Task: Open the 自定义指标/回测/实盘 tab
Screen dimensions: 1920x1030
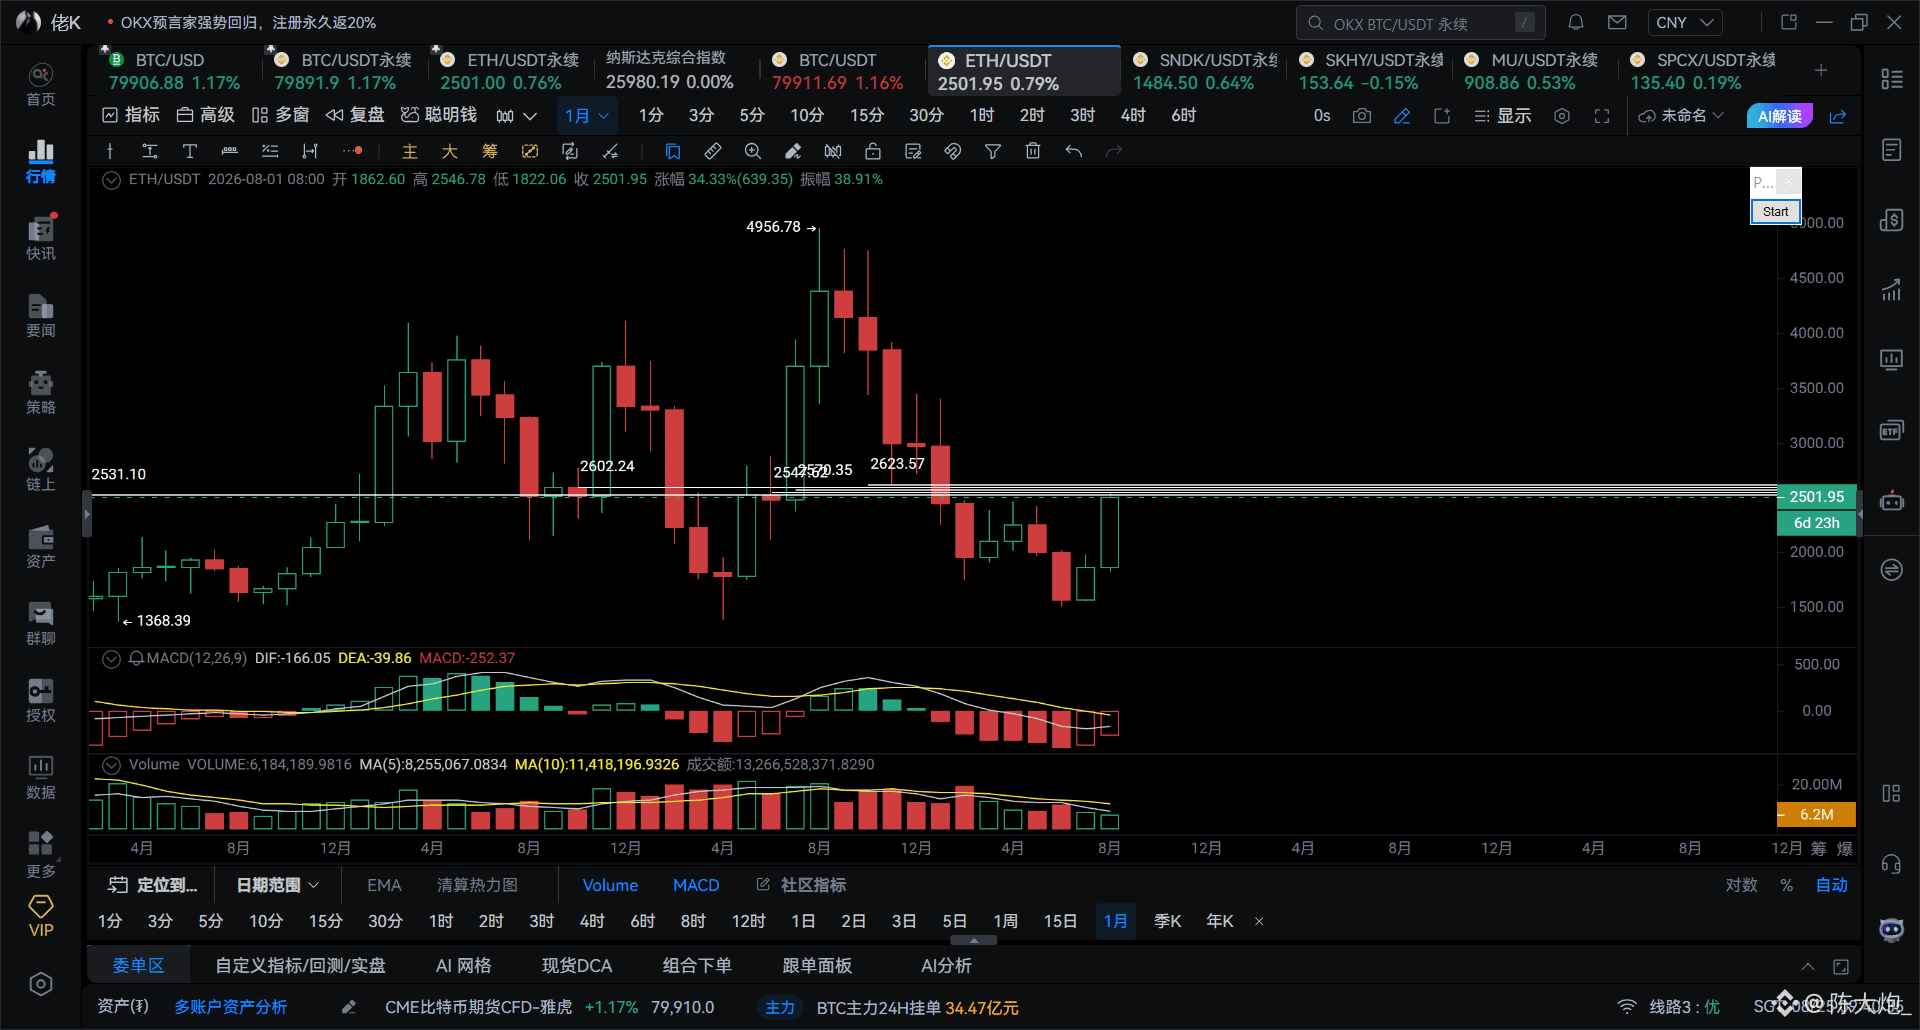Action: click(300, 966)
